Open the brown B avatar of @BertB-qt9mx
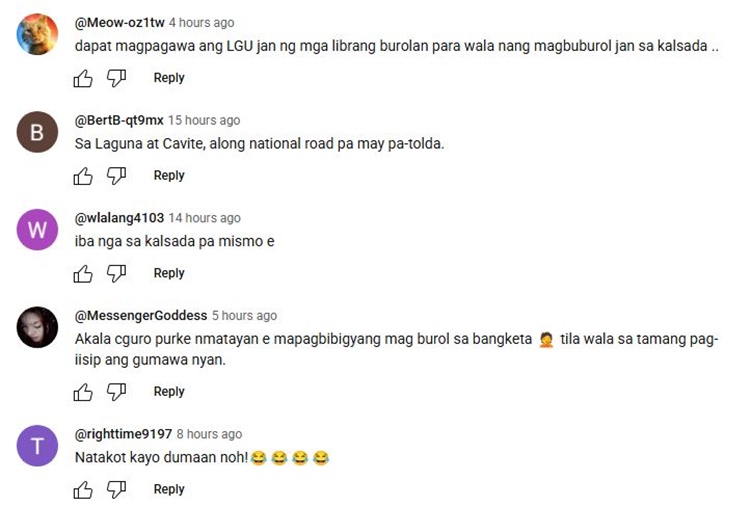 click(37, 132)
